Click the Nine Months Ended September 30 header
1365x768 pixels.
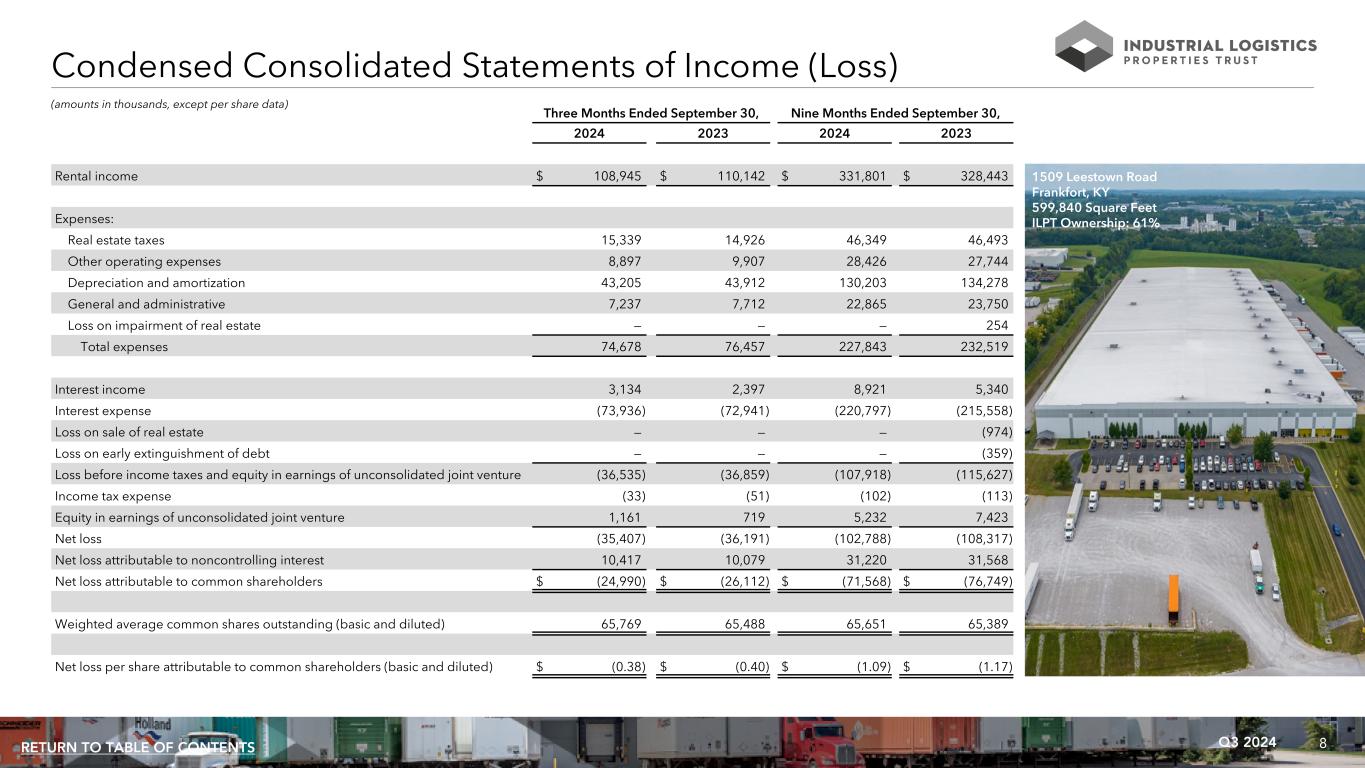click(x=895, y=112)
